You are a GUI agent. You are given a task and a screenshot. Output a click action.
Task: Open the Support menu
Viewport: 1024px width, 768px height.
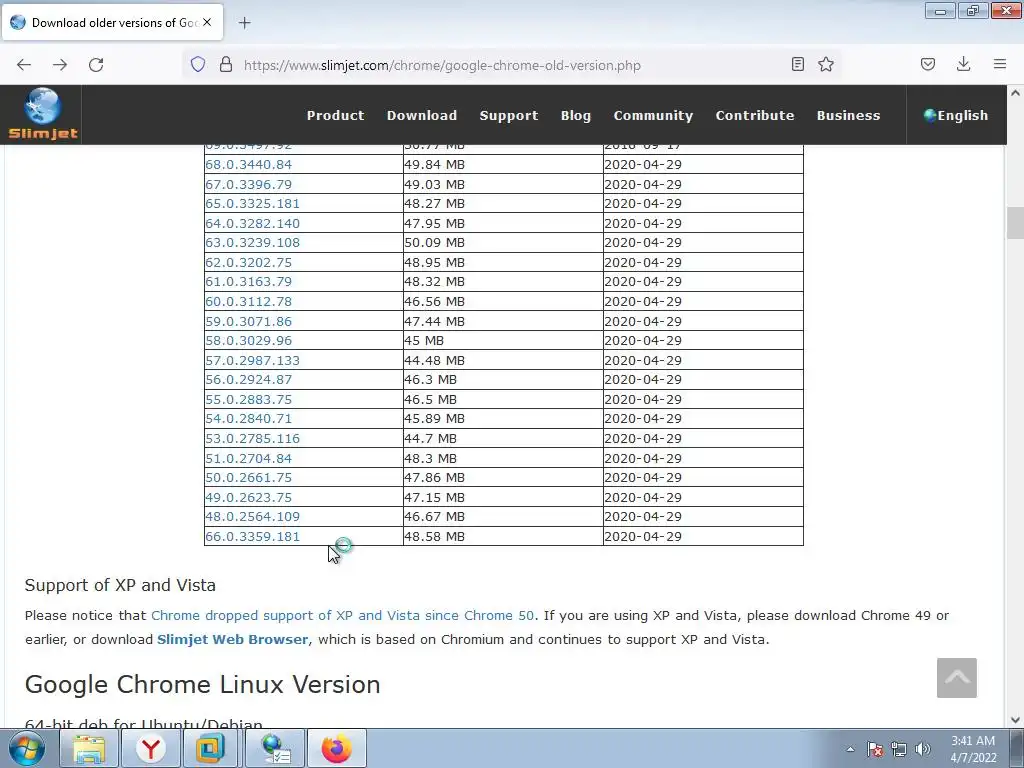(x=509, y=116)
